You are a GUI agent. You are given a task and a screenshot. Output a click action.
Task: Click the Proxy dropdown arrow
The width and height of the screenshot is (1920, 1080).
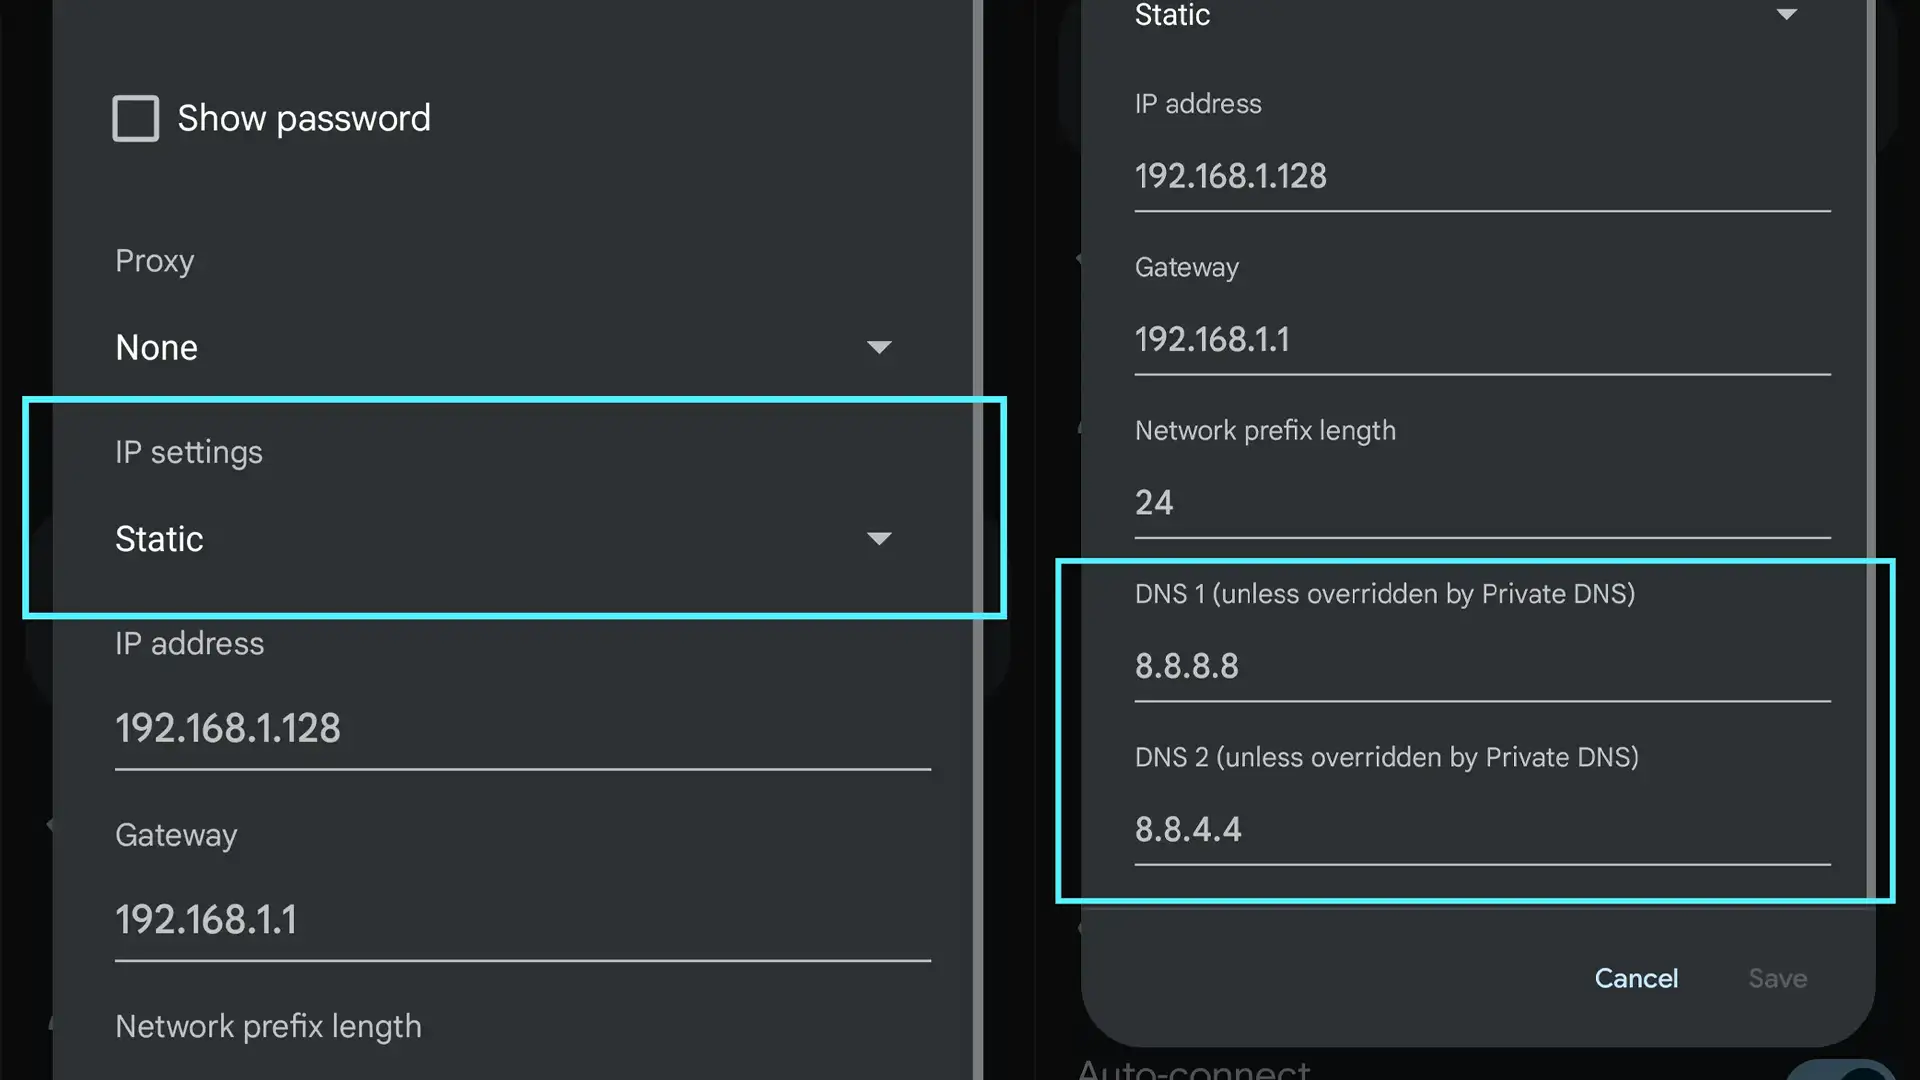(878, 347)
